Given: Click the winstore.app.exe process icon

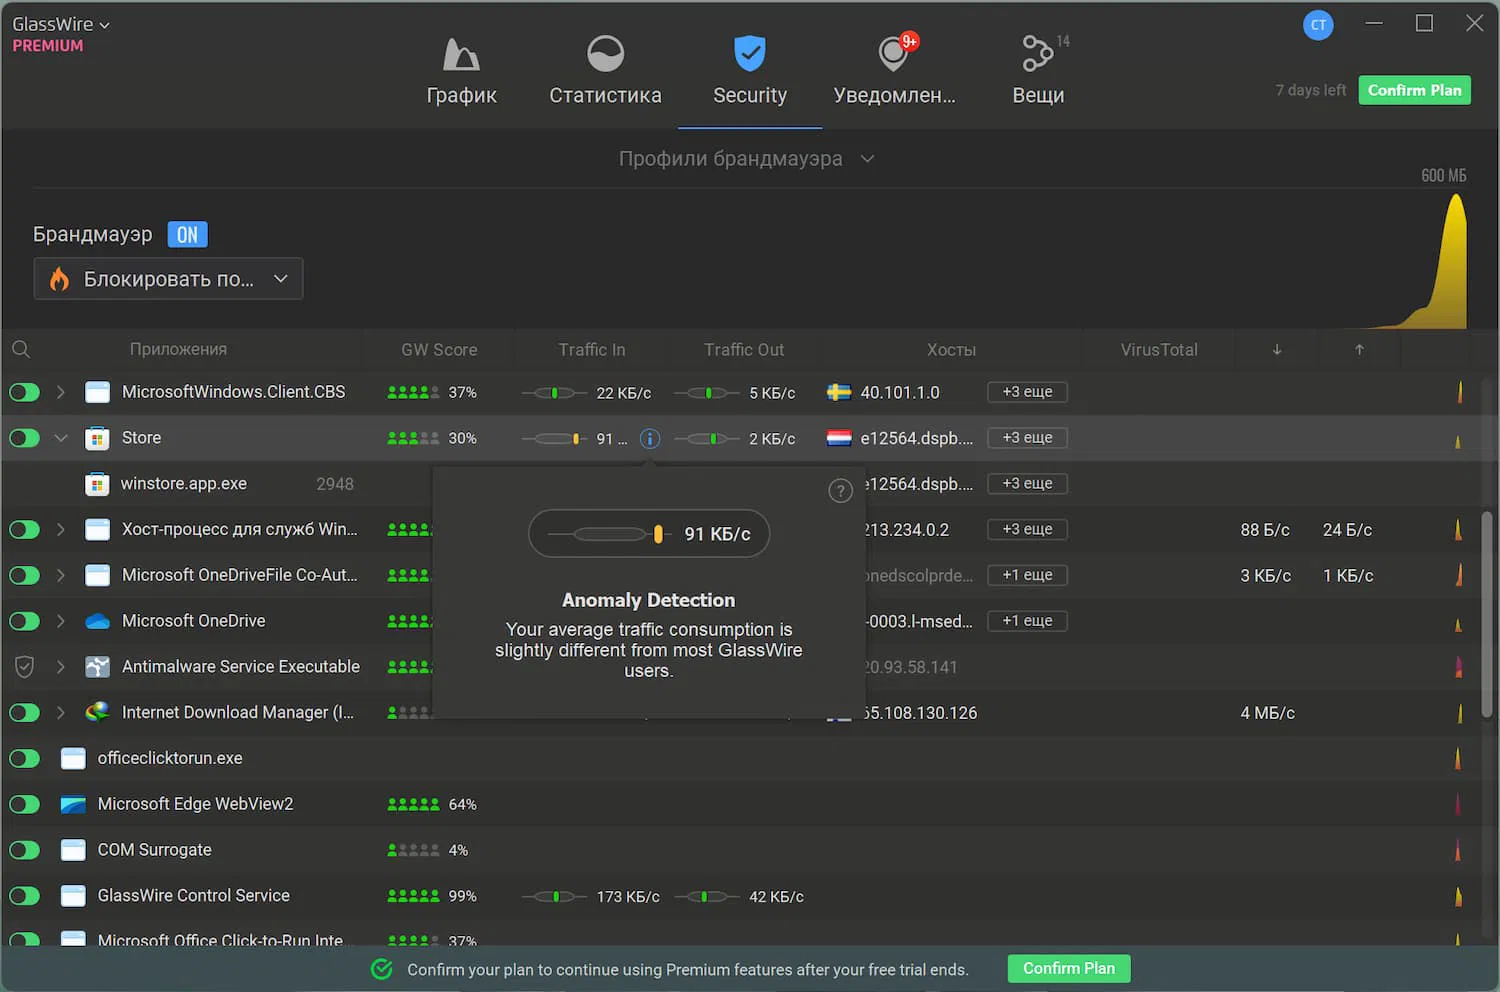Looking at the screenshot, I should coord(97,484).
